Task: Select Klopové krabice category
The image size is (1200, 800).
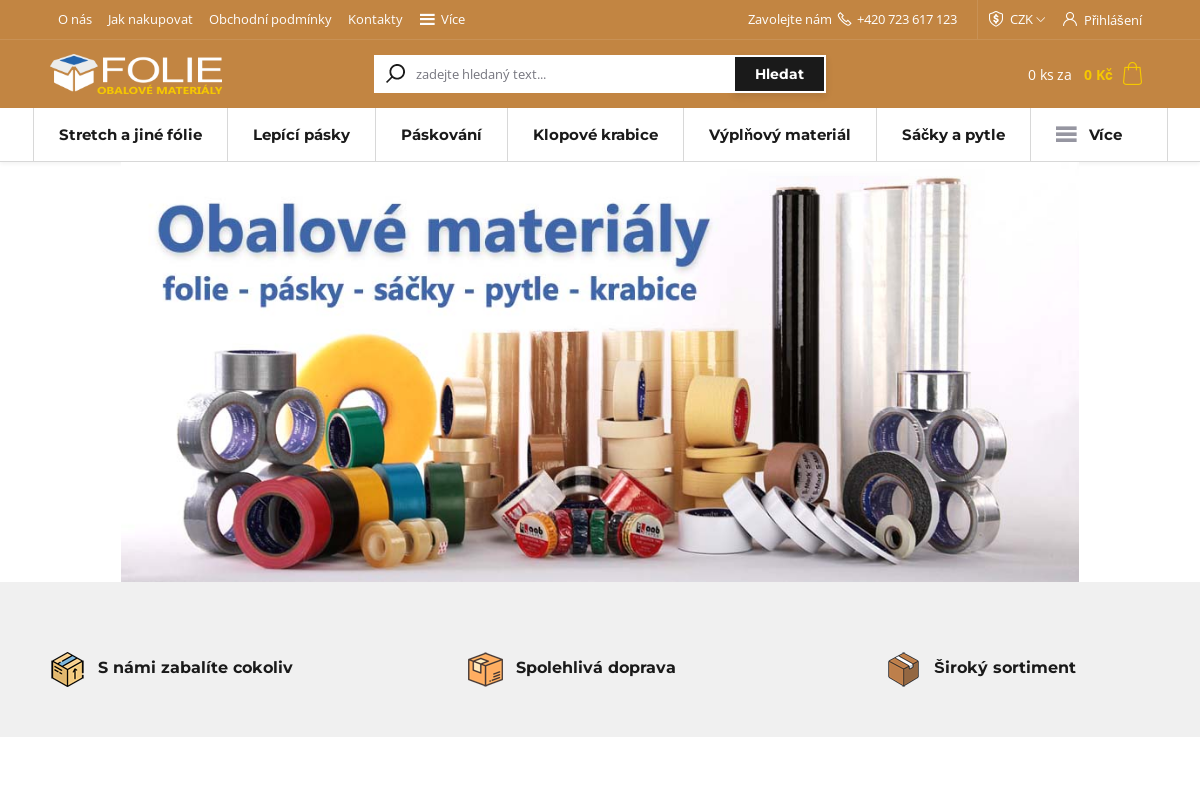Action: pyautogui.click(x=595, y=134)
